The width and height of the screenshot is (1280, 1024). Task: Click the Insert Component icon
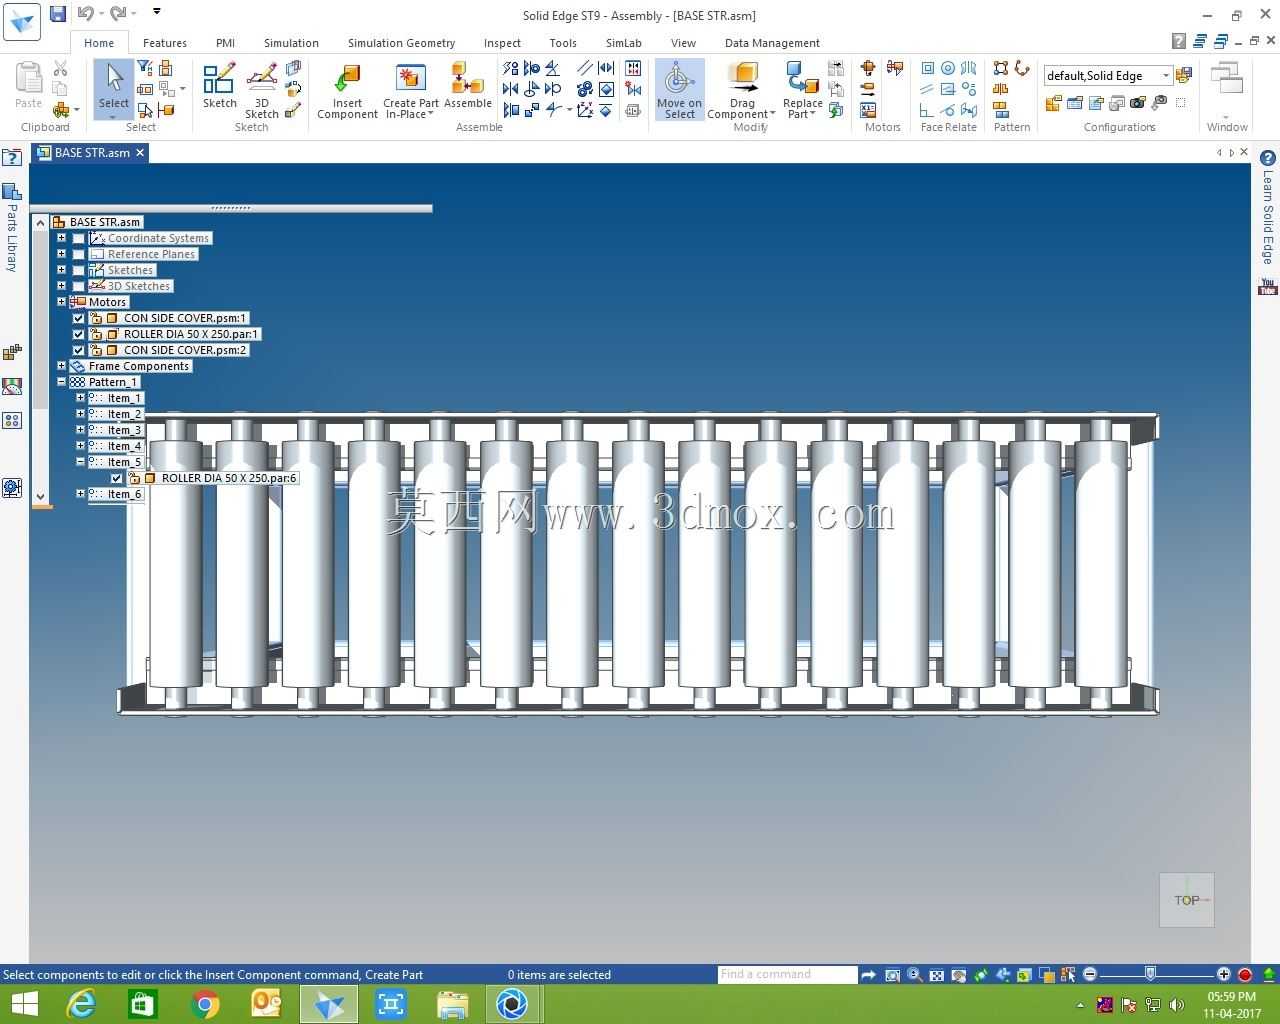tap(348, 91)
